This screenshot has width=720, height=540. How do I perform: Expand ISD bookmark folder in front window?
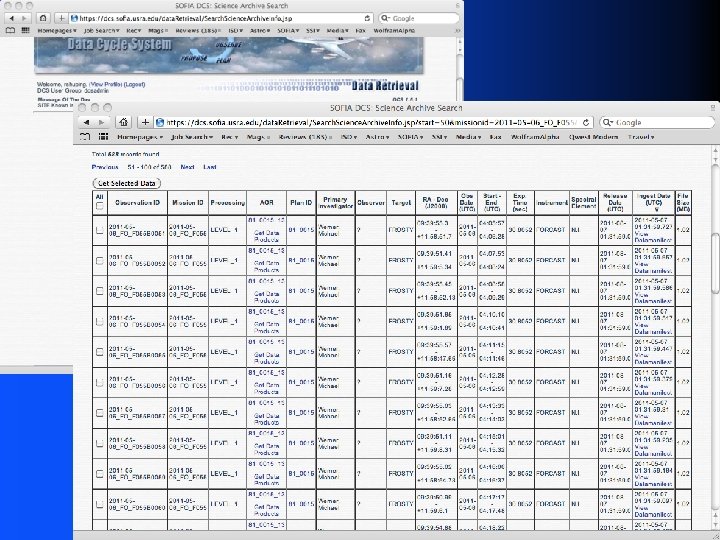point(349,137)
